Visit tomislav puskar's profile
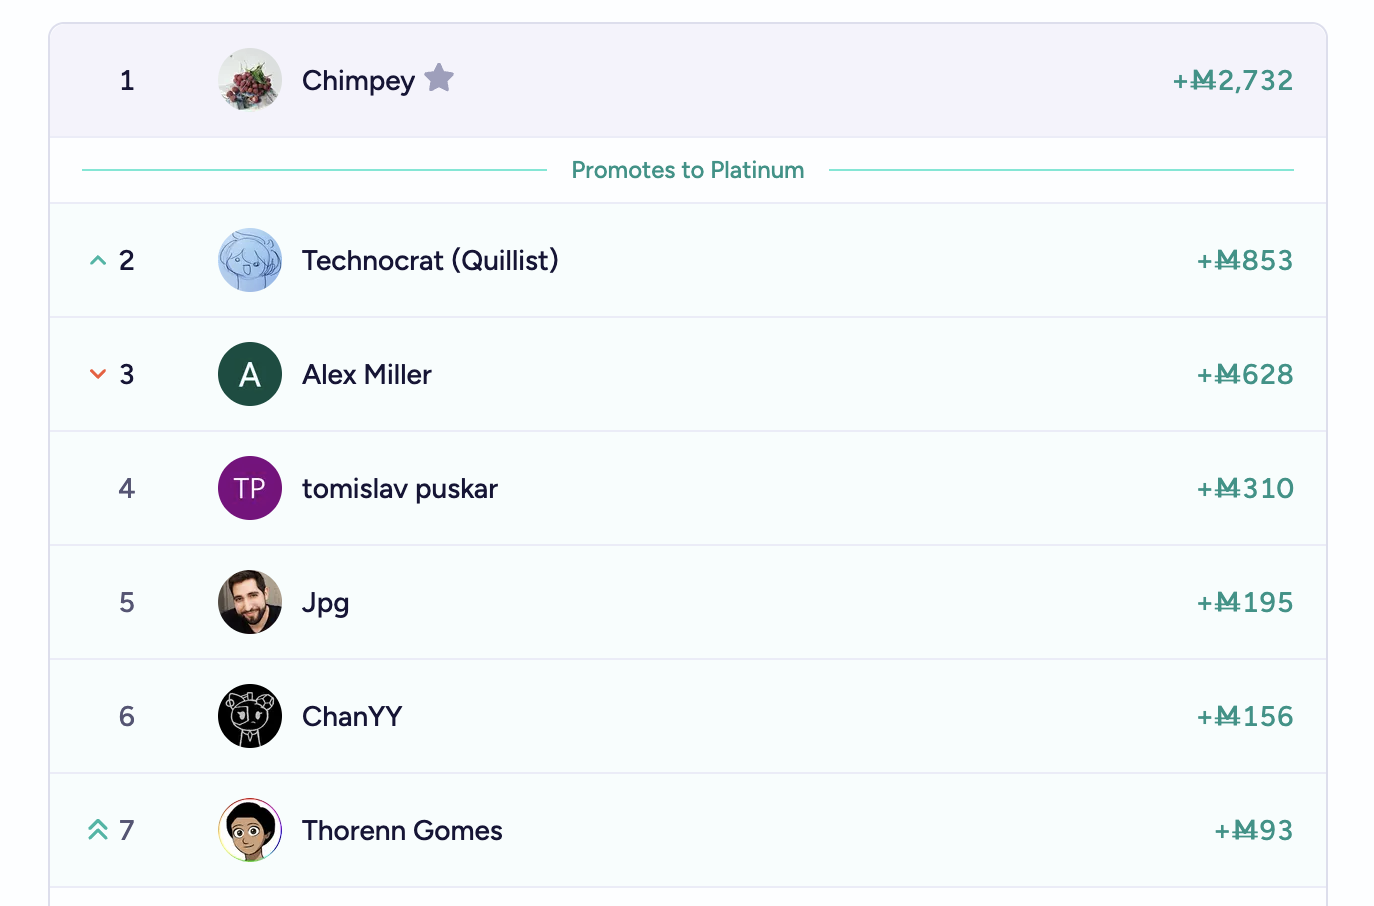Screen dimensions: 1374x906 point(400,489)
